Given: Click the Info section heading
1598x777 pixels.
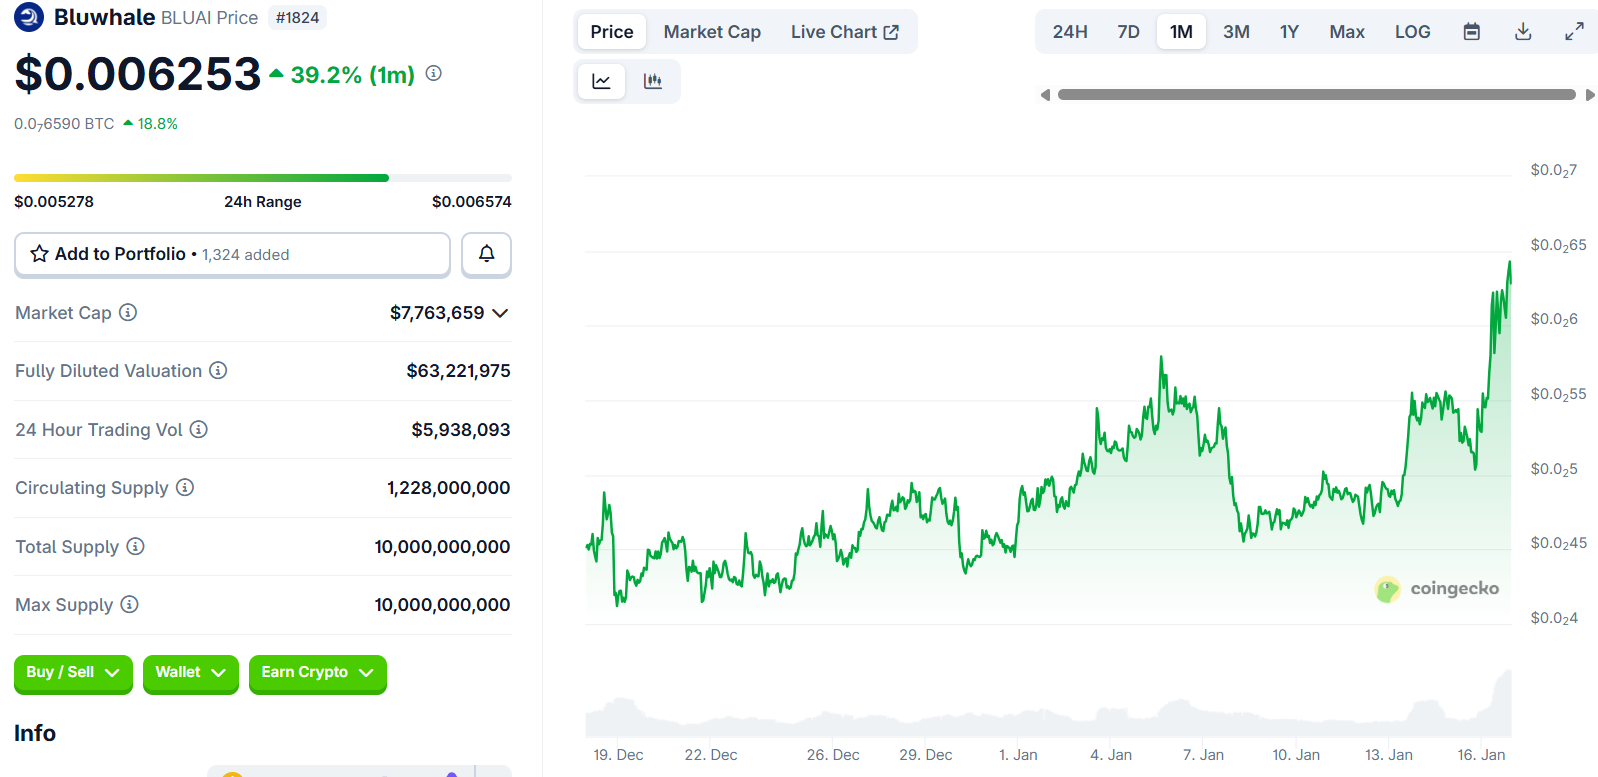Looking at the screenshot, I should point(35,733).
